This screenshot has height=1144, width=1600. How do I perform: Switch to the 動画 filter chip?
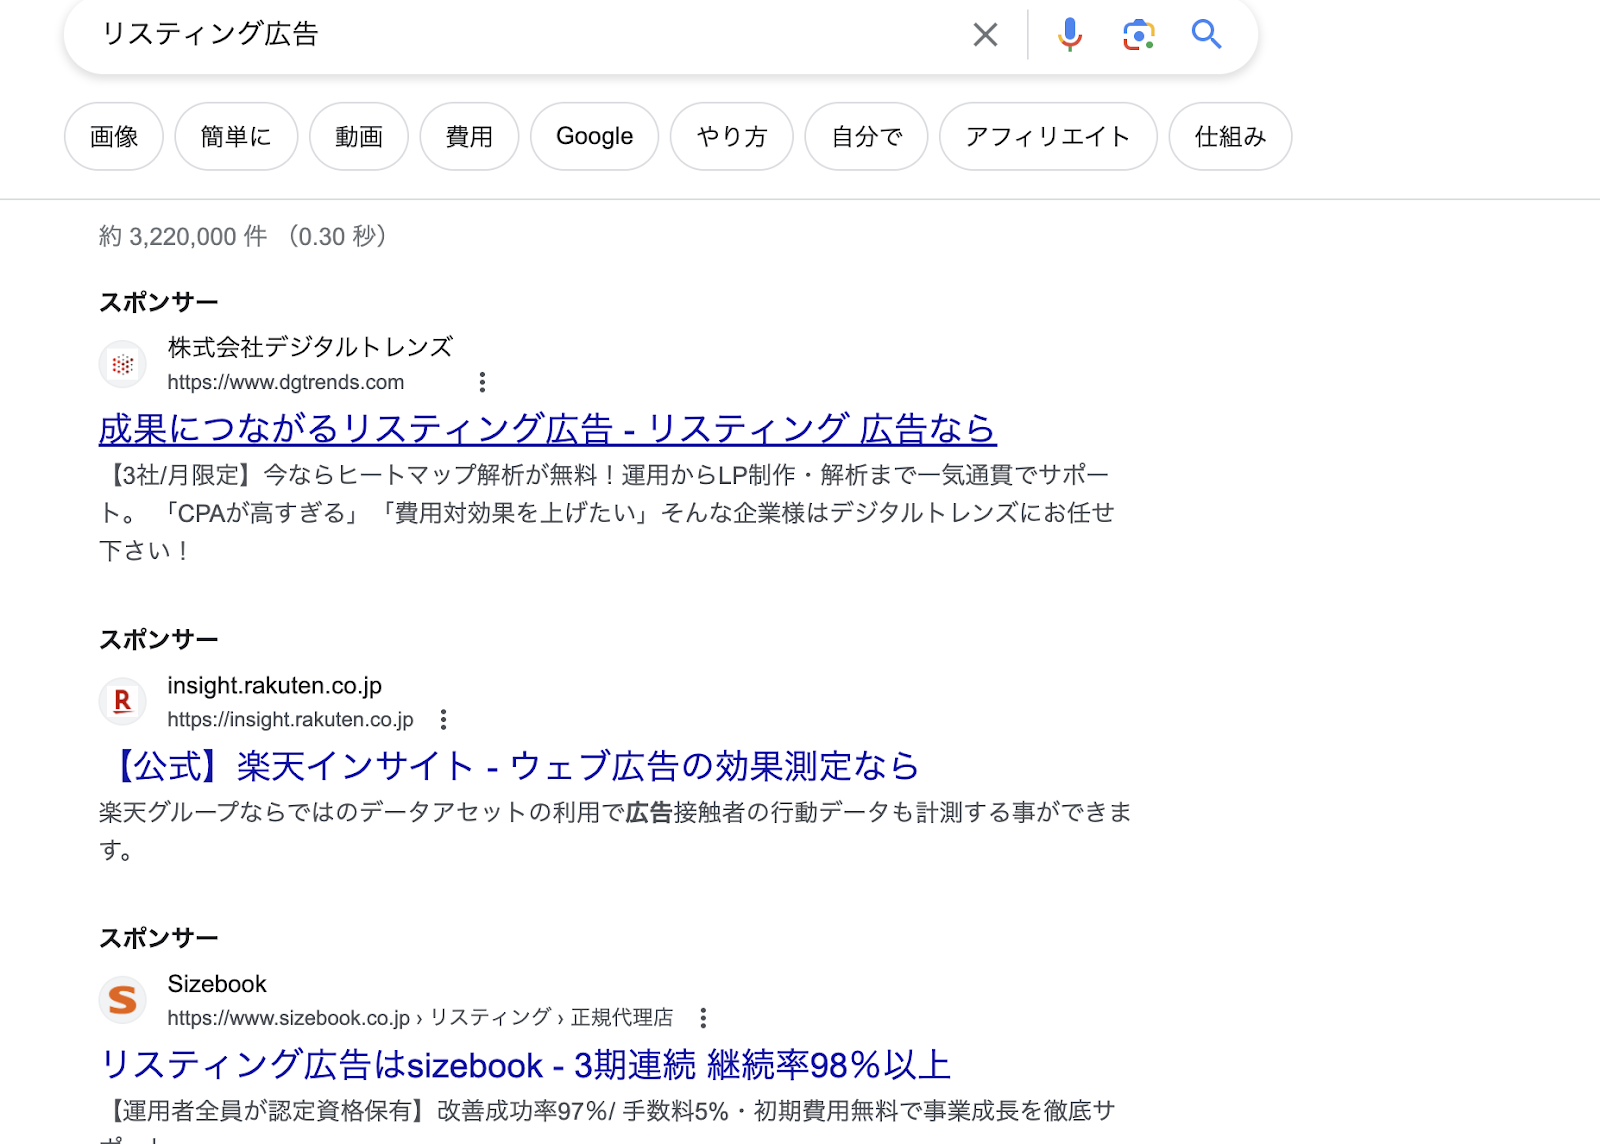pos(359,136)
